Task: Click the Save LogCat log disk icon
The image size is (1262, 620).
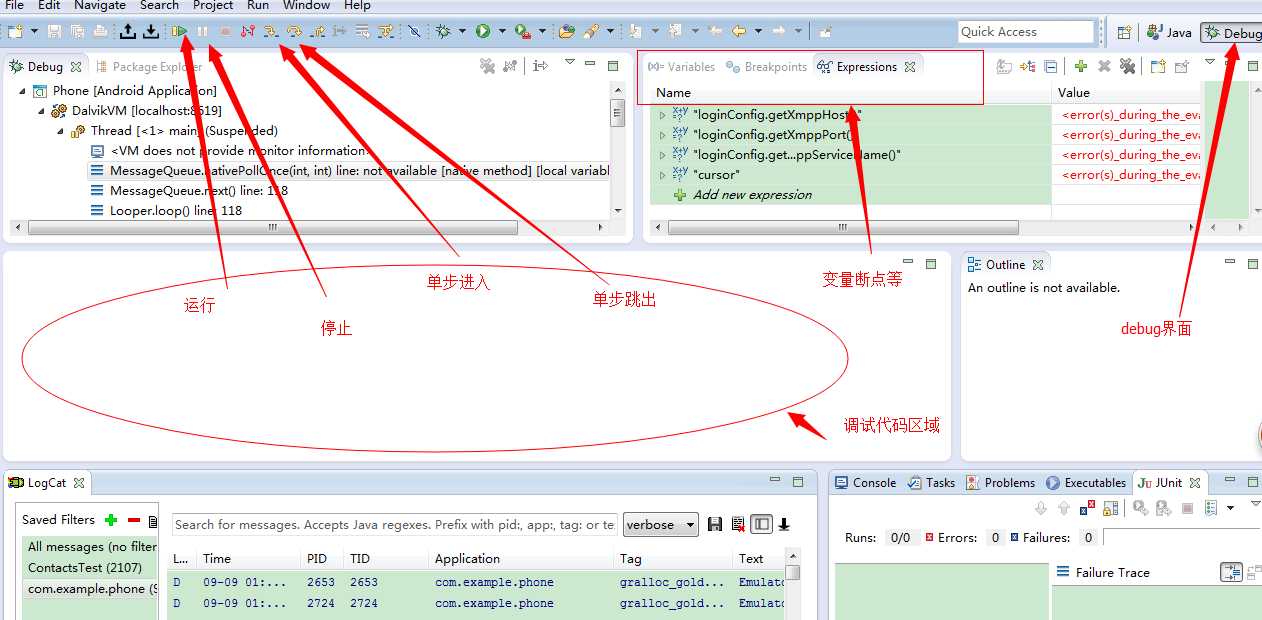Action: [715, 524]
